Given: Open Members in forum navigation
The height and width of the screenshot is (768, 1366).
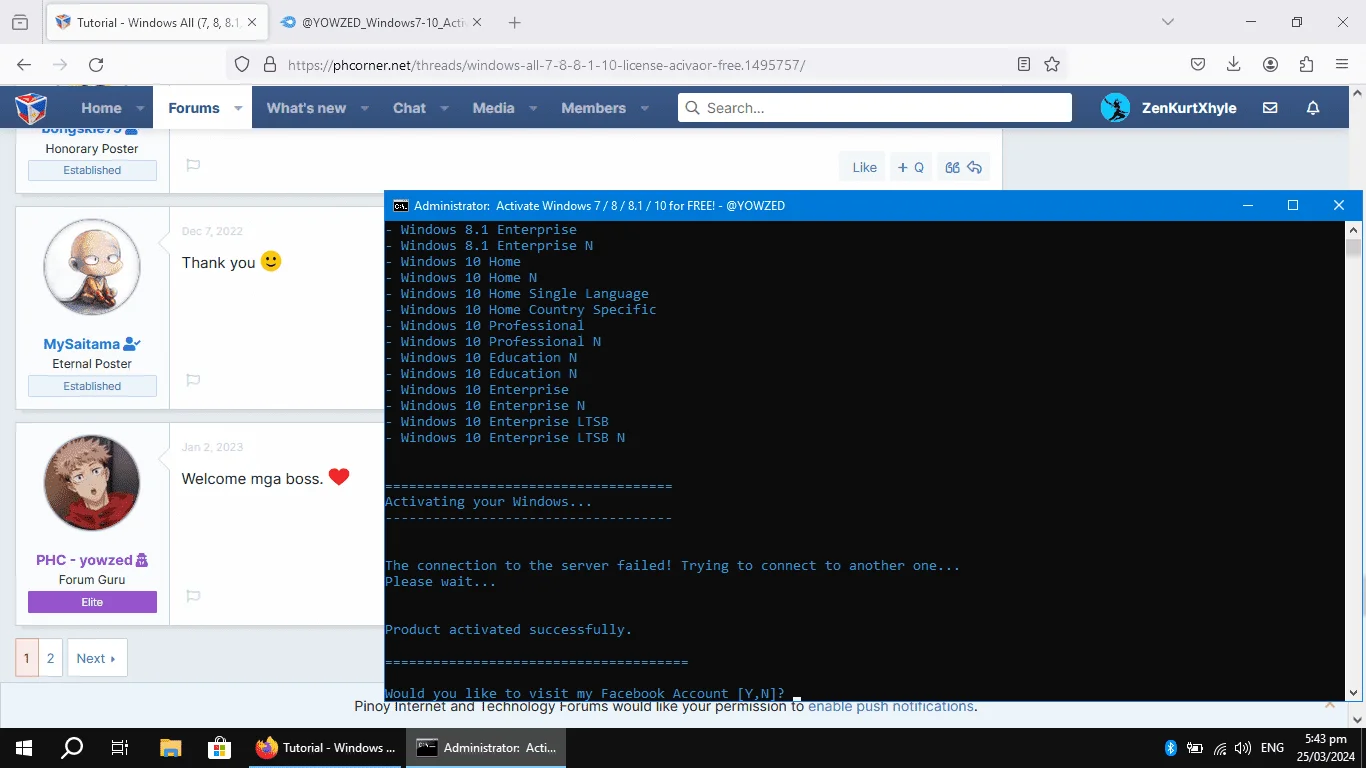Looking at the screenshot, I should [x=593, y=108].
